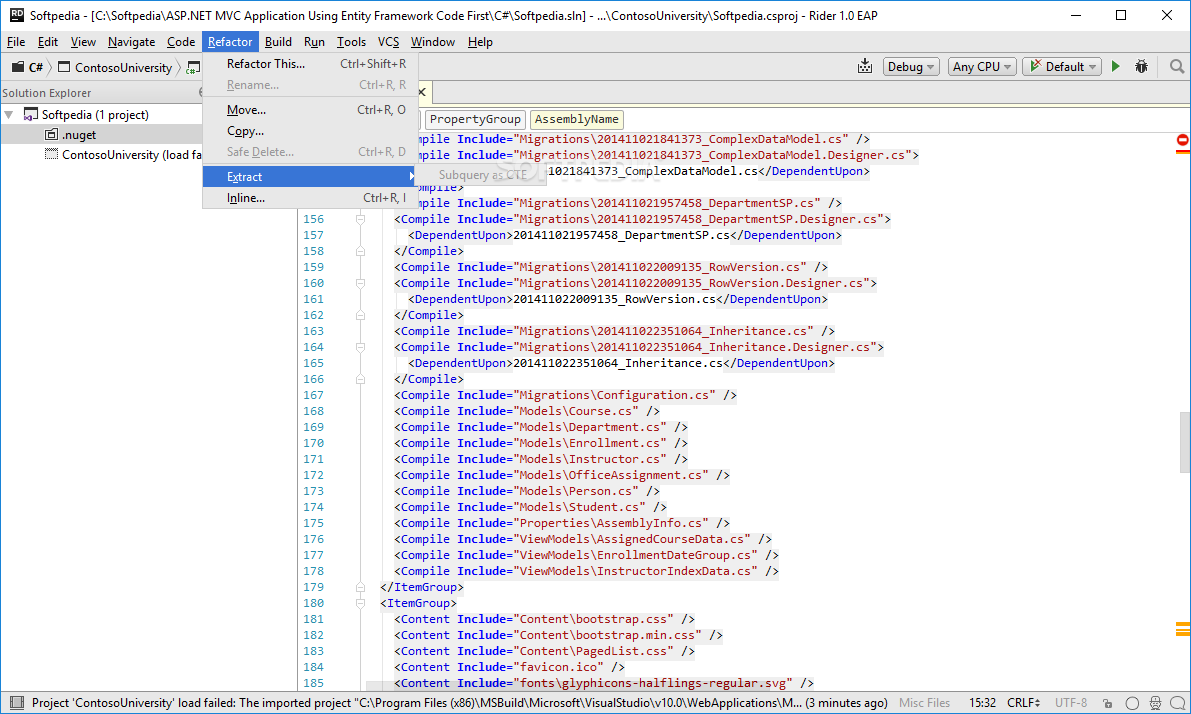Open the Help menu
The height and width of the screenshot is (714, 1191).
pyautogui.click(x=480, y=42)
